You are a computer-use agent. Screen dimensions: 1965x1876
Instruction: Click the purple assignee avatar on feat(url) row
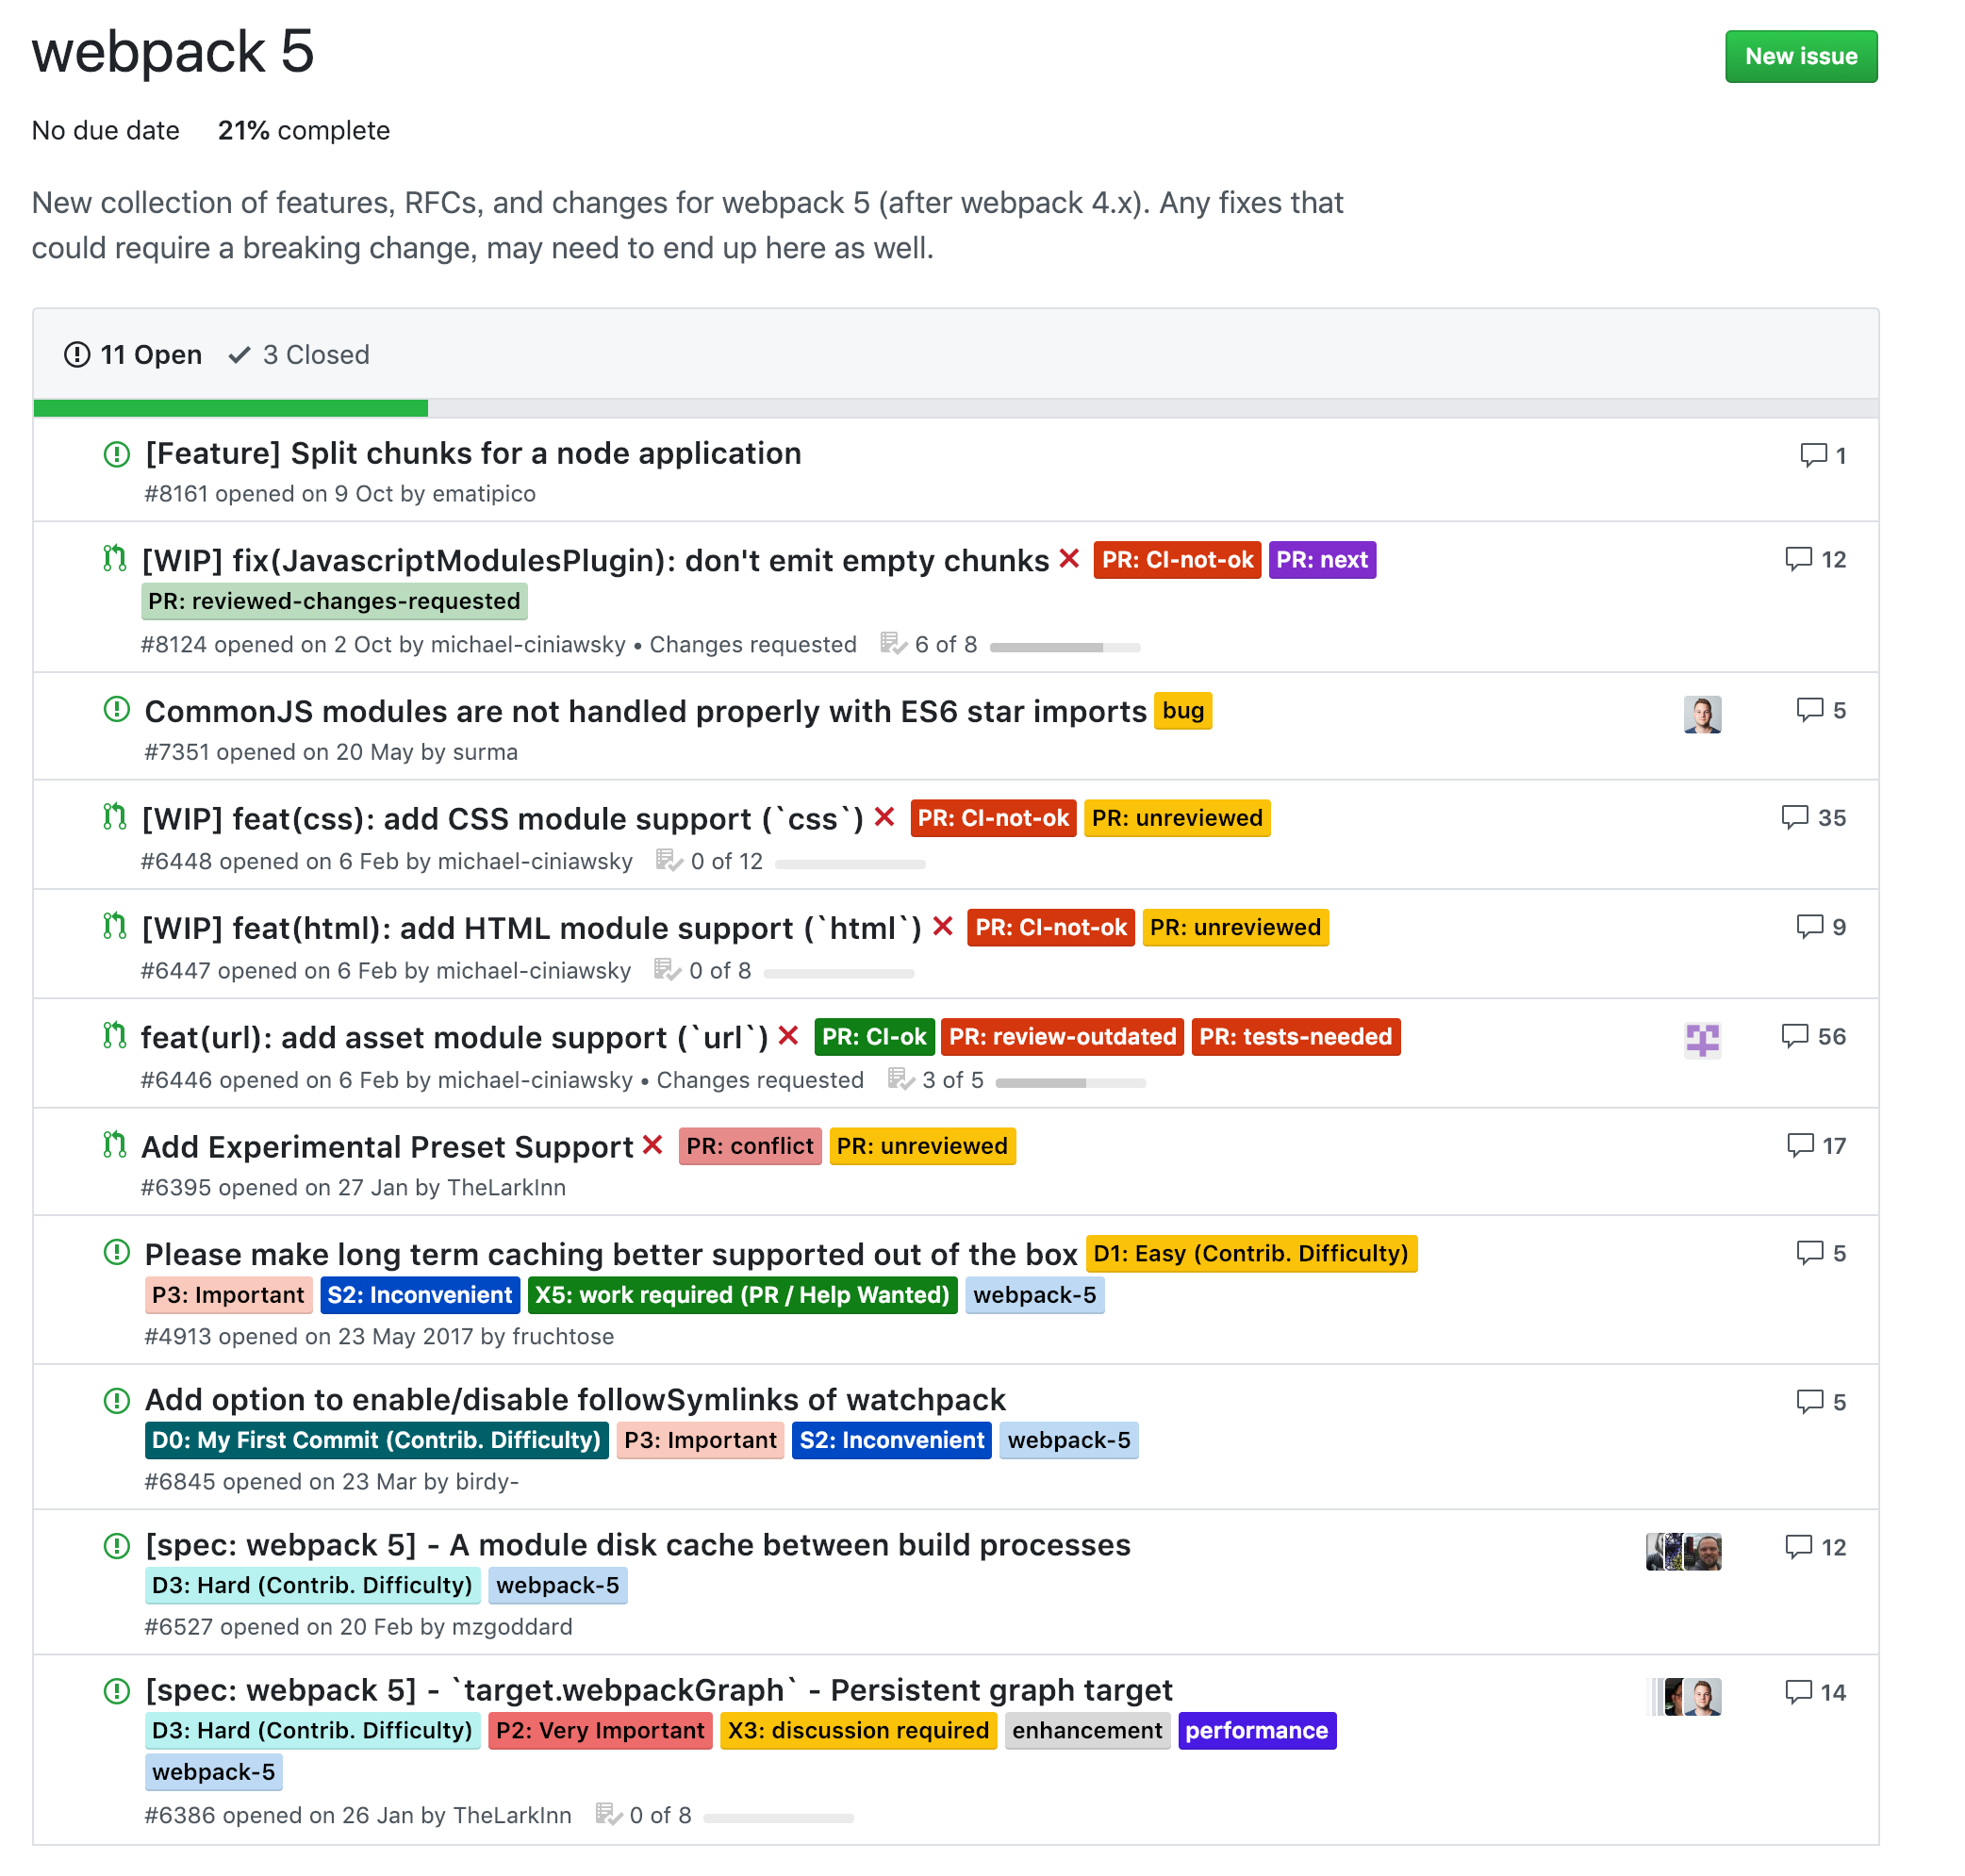pos(1702,1040)
